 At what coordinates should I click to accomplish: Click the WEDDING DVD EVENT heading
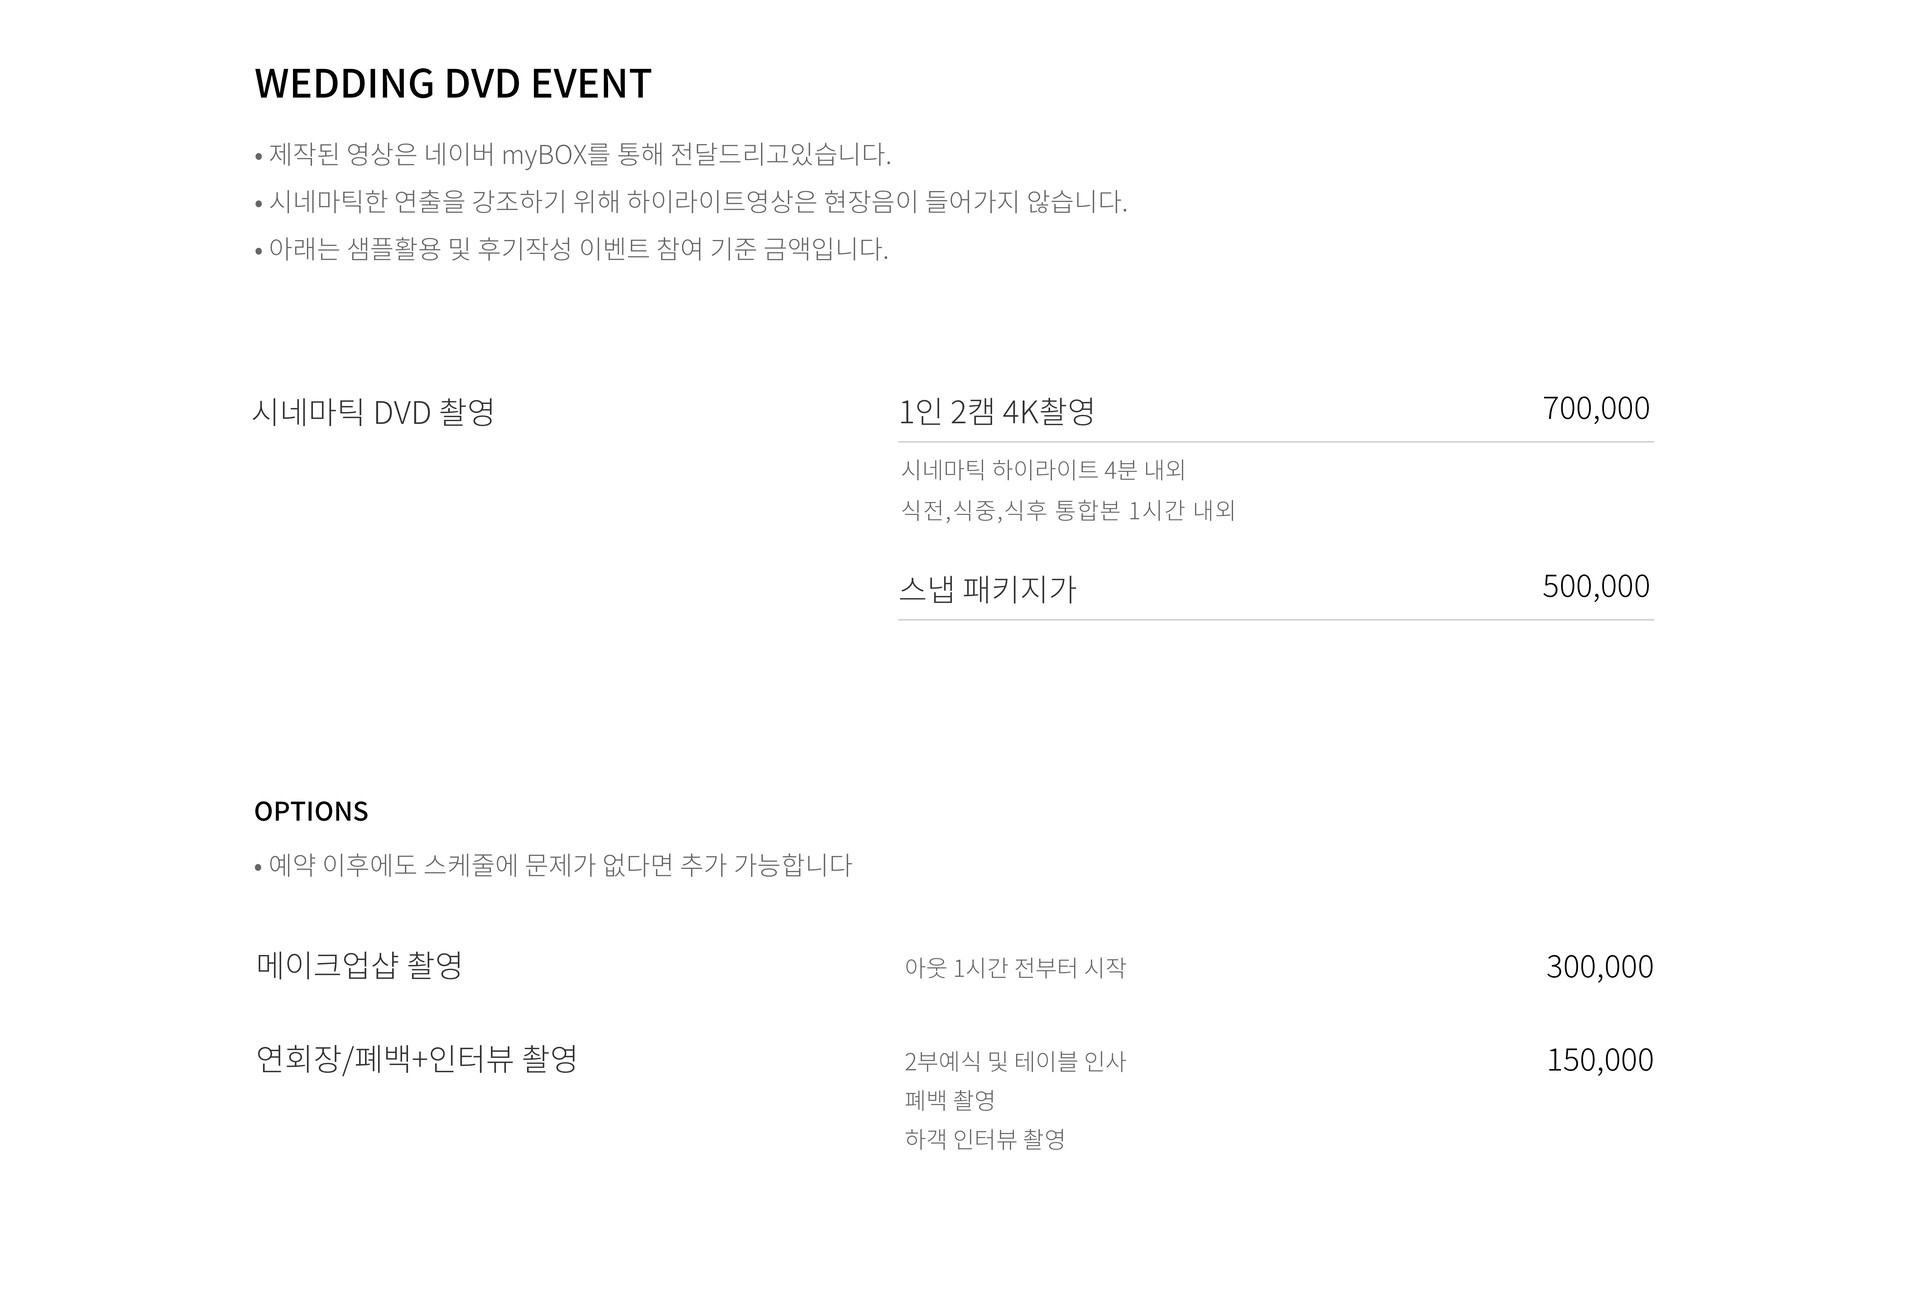pos(452,84)
